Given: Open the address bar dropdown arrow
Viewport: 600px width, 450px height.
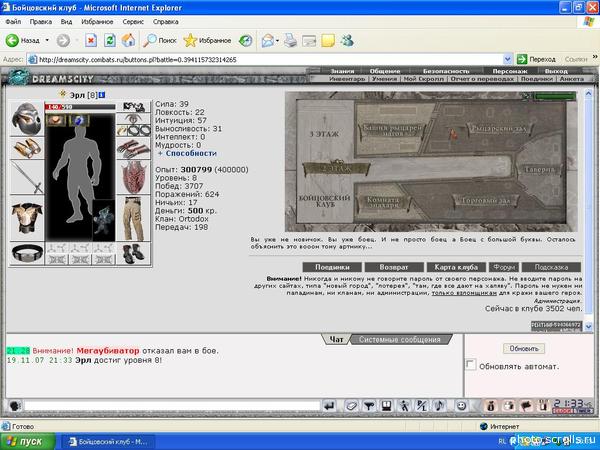Looking at the screenshot, I should [507, 59].
